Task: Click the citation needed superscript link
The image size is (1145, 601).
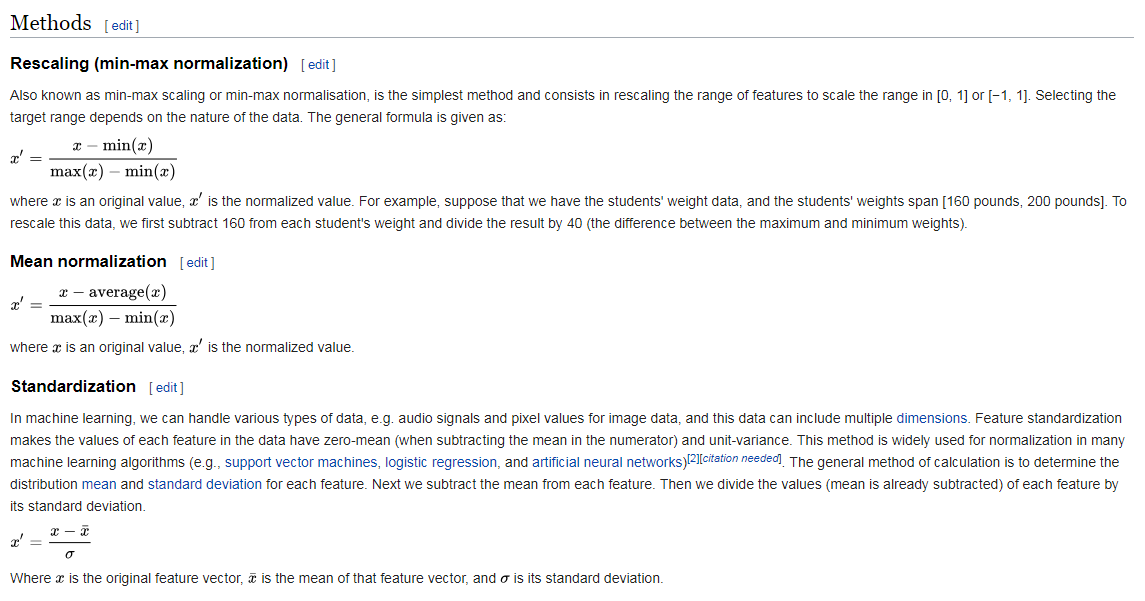Action: coord(740,458)
